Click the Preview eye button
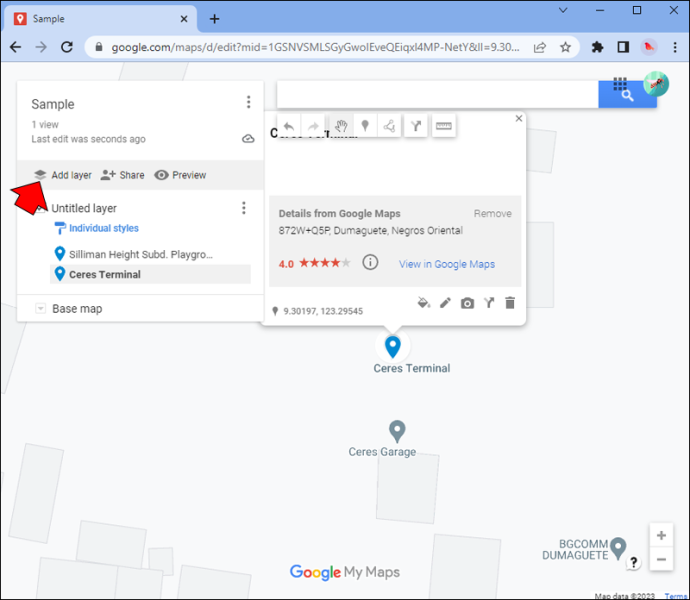The image size is (690, 600). (180, 175)
